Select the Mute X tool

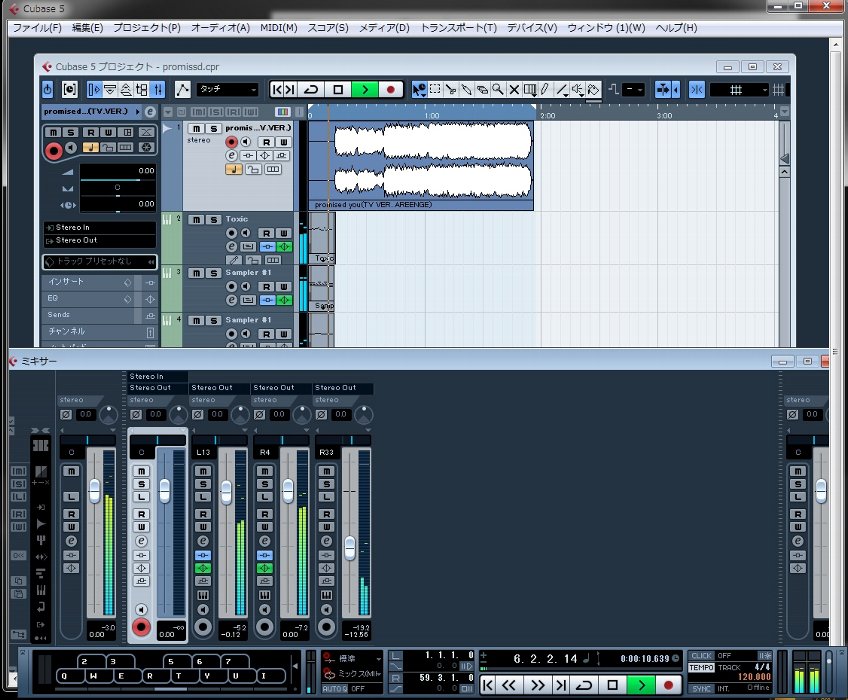514,89
